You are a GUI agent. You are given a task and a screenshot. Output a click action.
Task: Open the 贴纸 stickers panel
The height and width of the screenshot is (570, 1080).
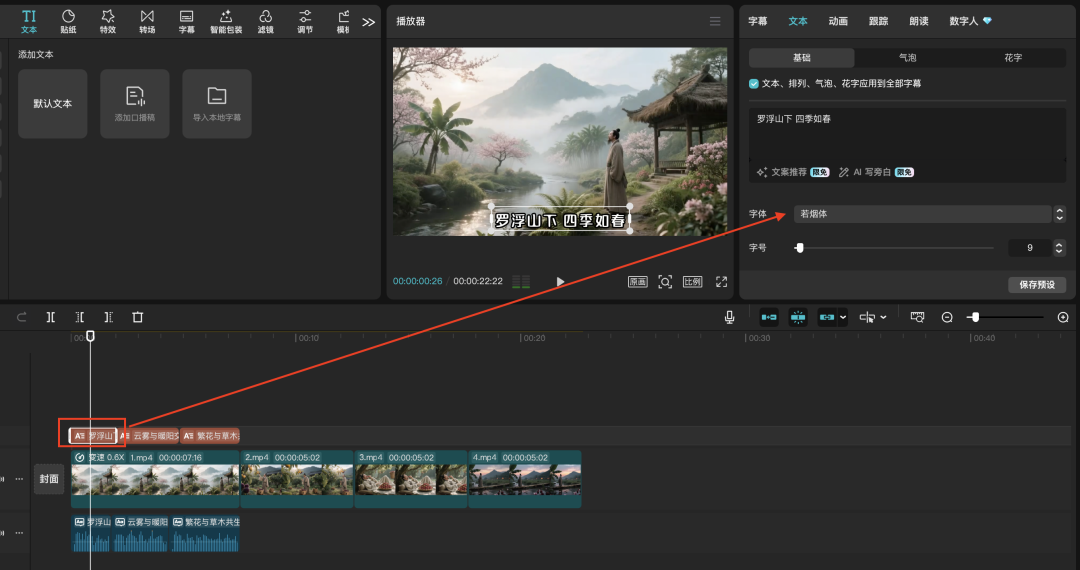click(68, 21)
